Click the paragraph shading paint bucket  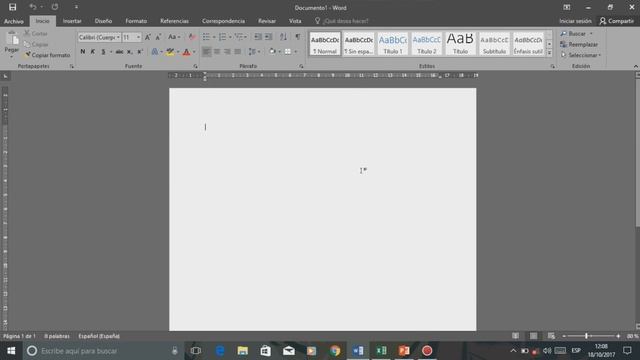[272, 51]
